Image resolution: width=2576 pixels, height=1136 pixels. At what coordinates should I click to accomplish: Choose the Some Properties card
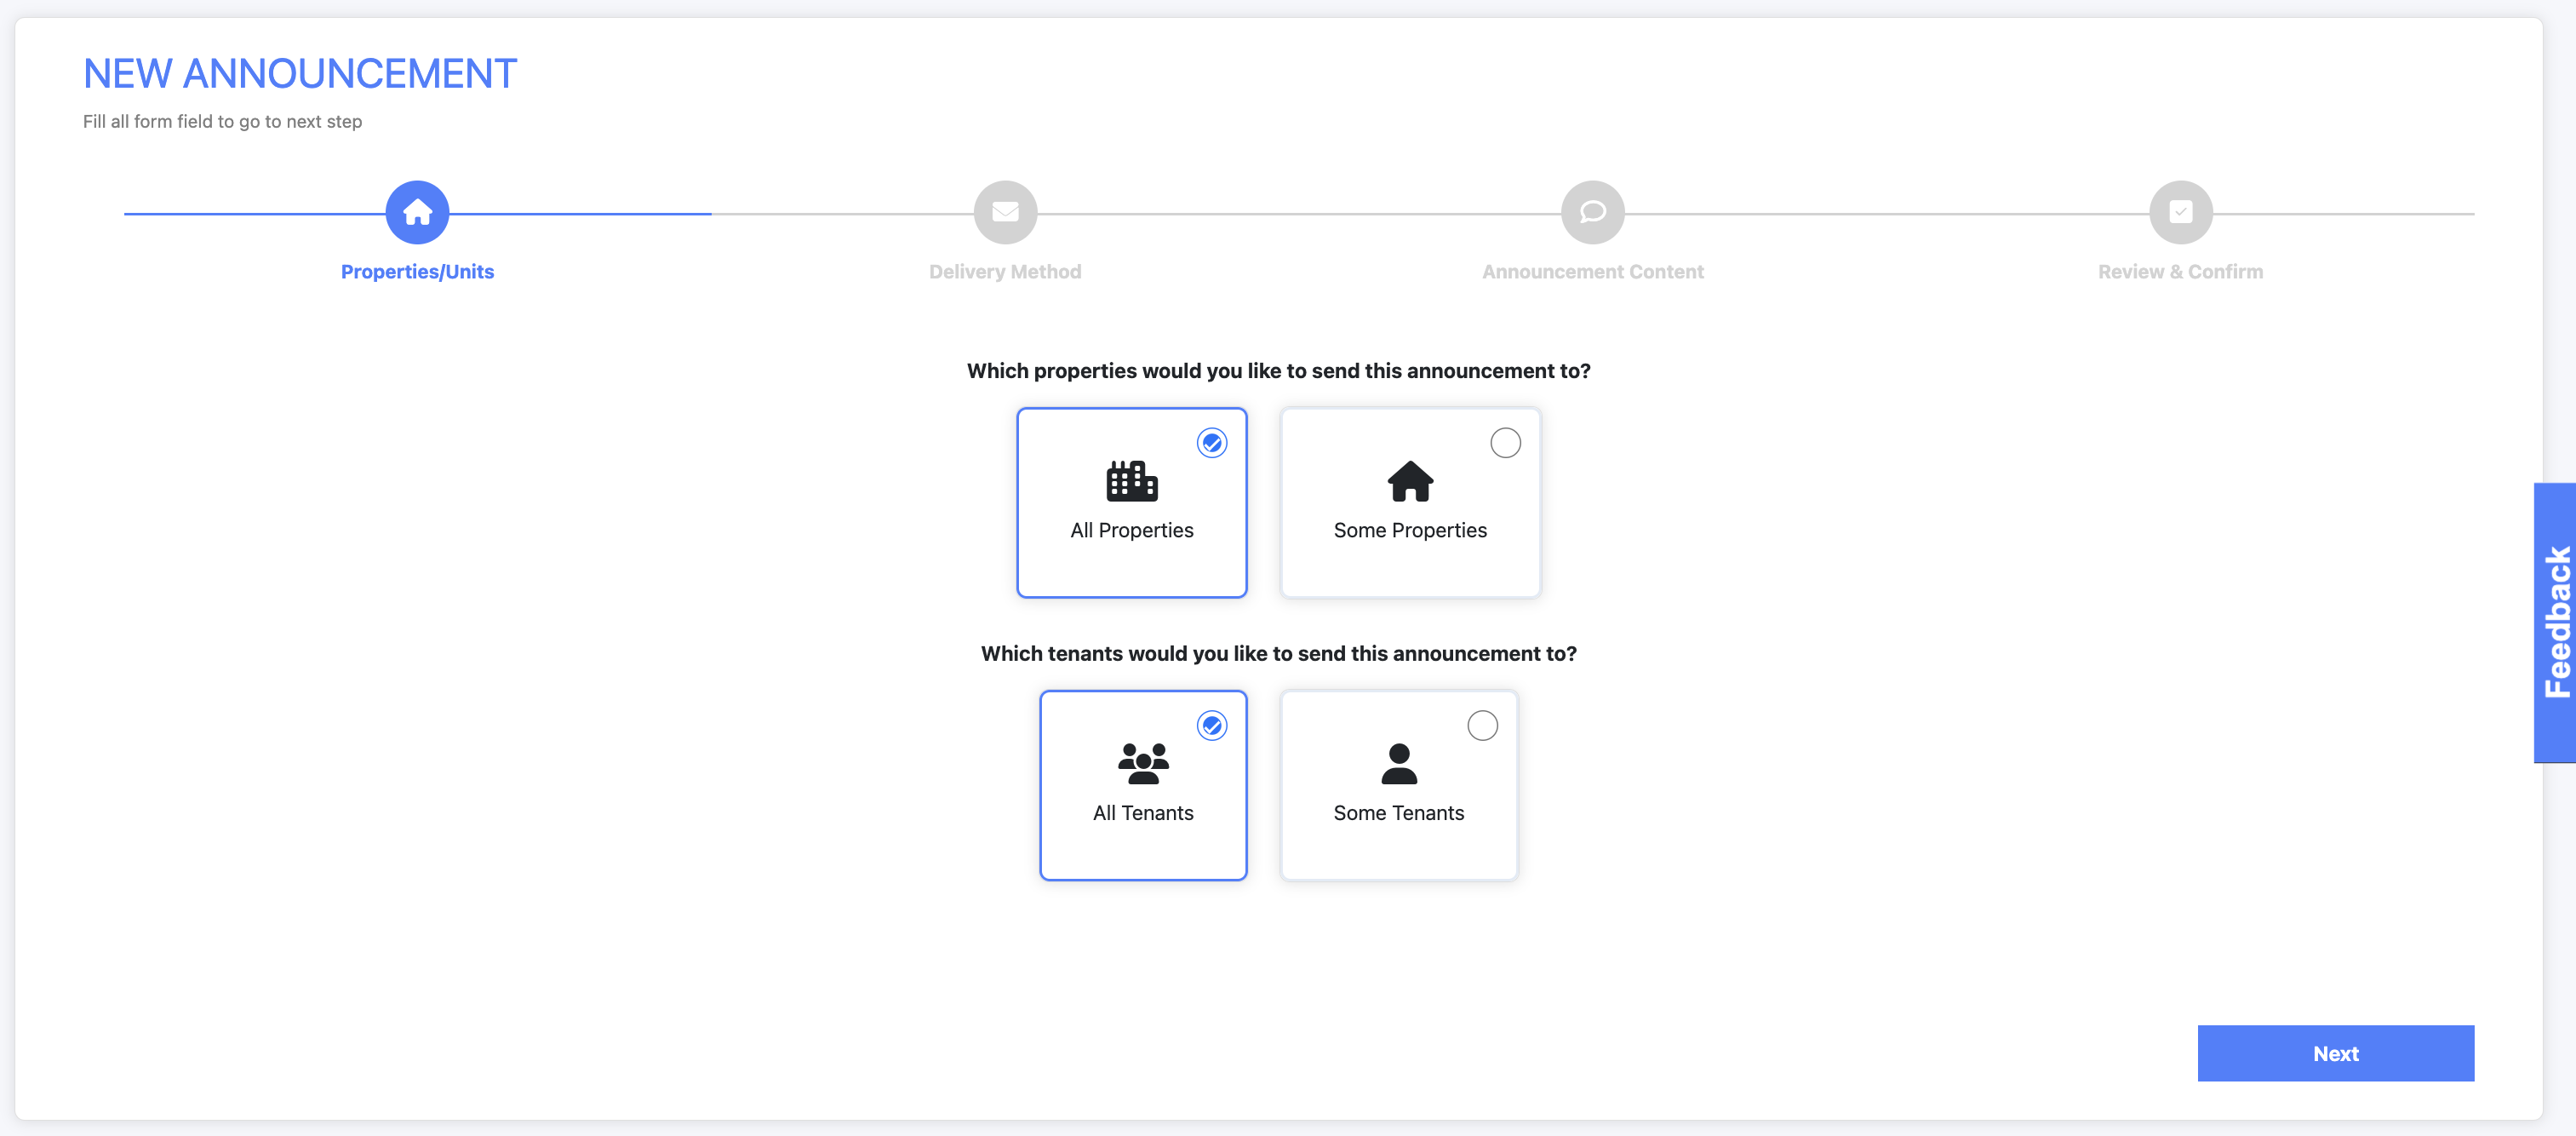coord(1410,503)
